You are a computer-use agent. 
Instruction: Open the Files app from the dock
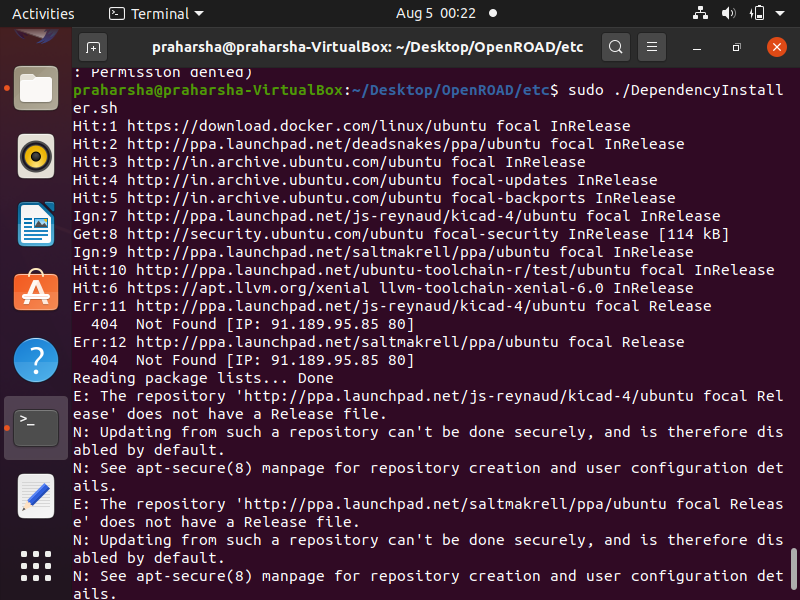click(x=36, y=88)
